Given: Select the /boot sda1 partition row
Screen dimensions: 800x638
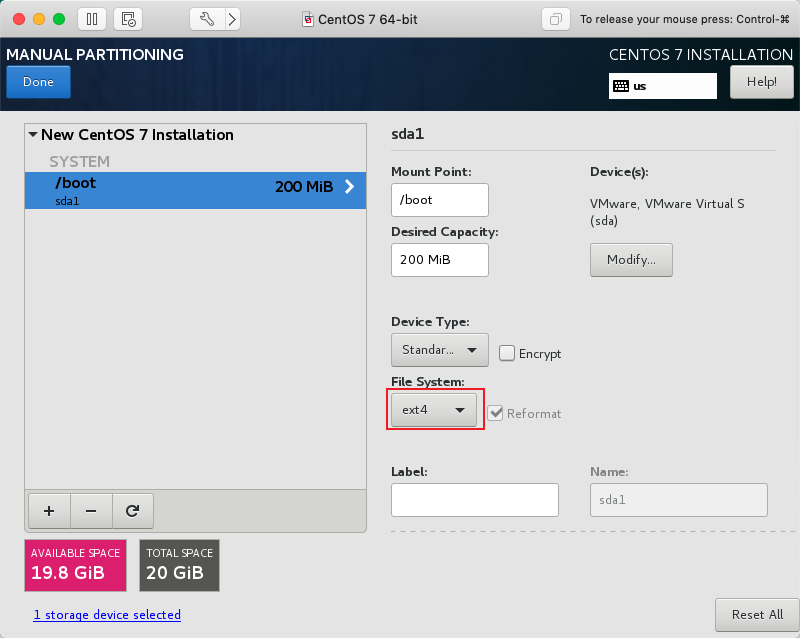Looking at the screenshot, I should click(x=195, y=190).
